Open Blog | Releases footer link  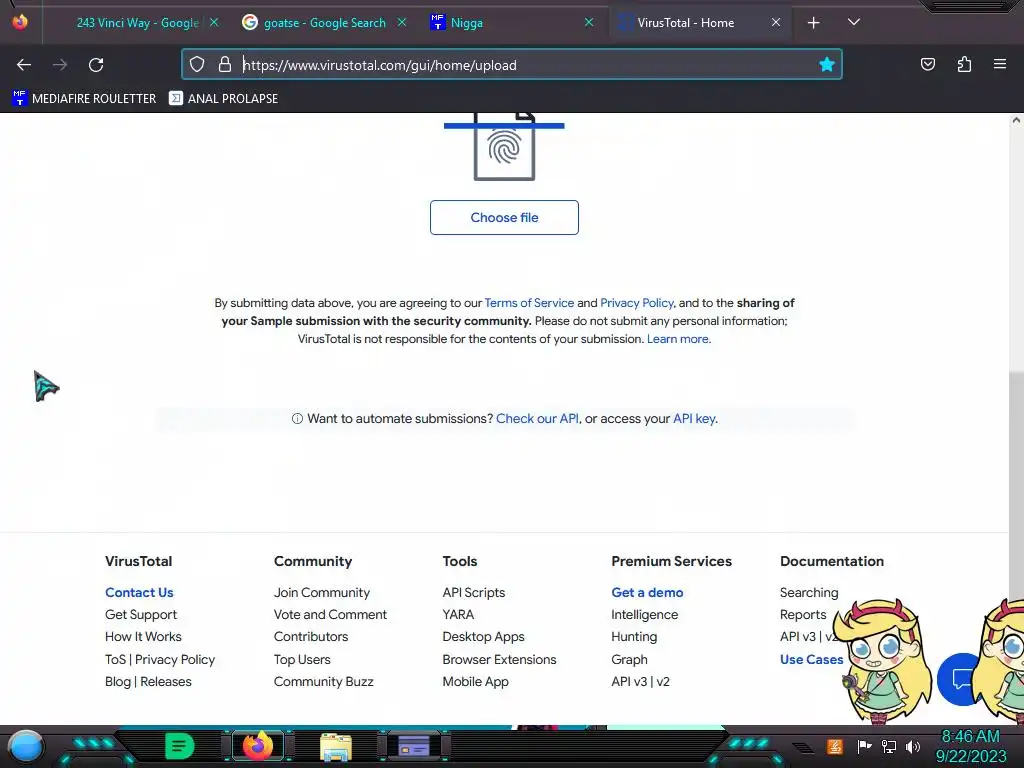coord(148,682)
